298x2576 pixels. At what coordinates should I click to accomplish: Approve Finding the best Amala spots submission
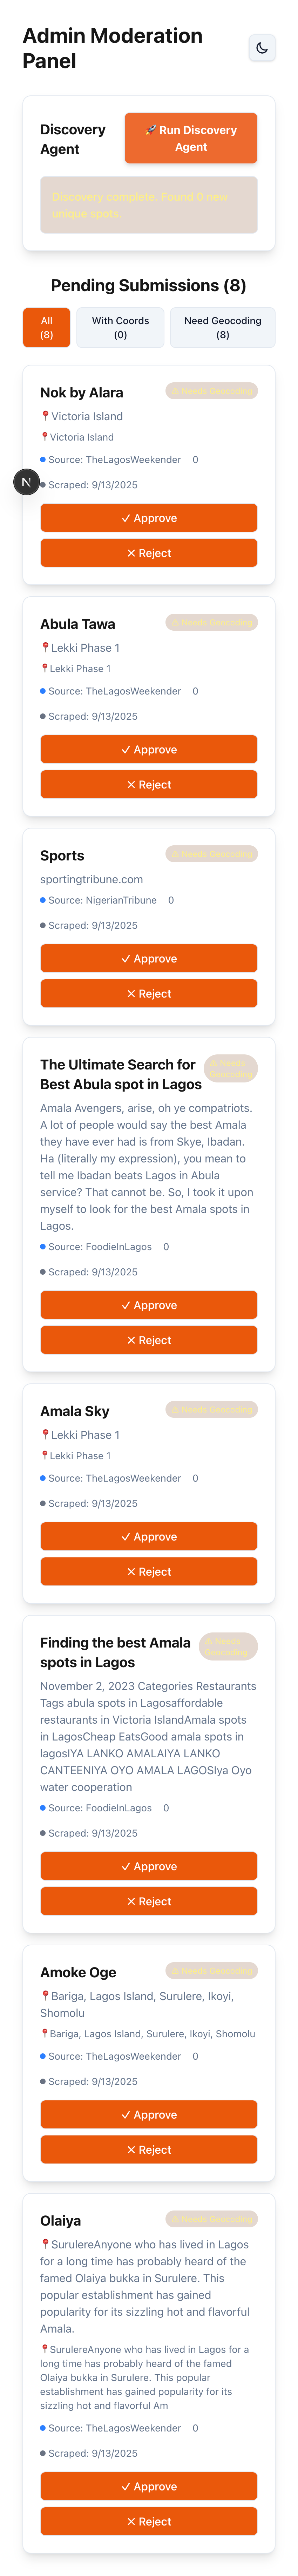[148, 1866]
